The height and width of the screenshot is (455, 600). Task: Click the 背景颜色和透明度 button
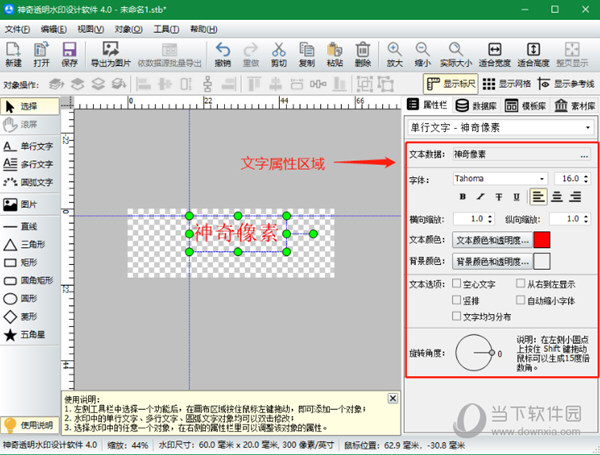pyautogui.click(x=492, y=261)
